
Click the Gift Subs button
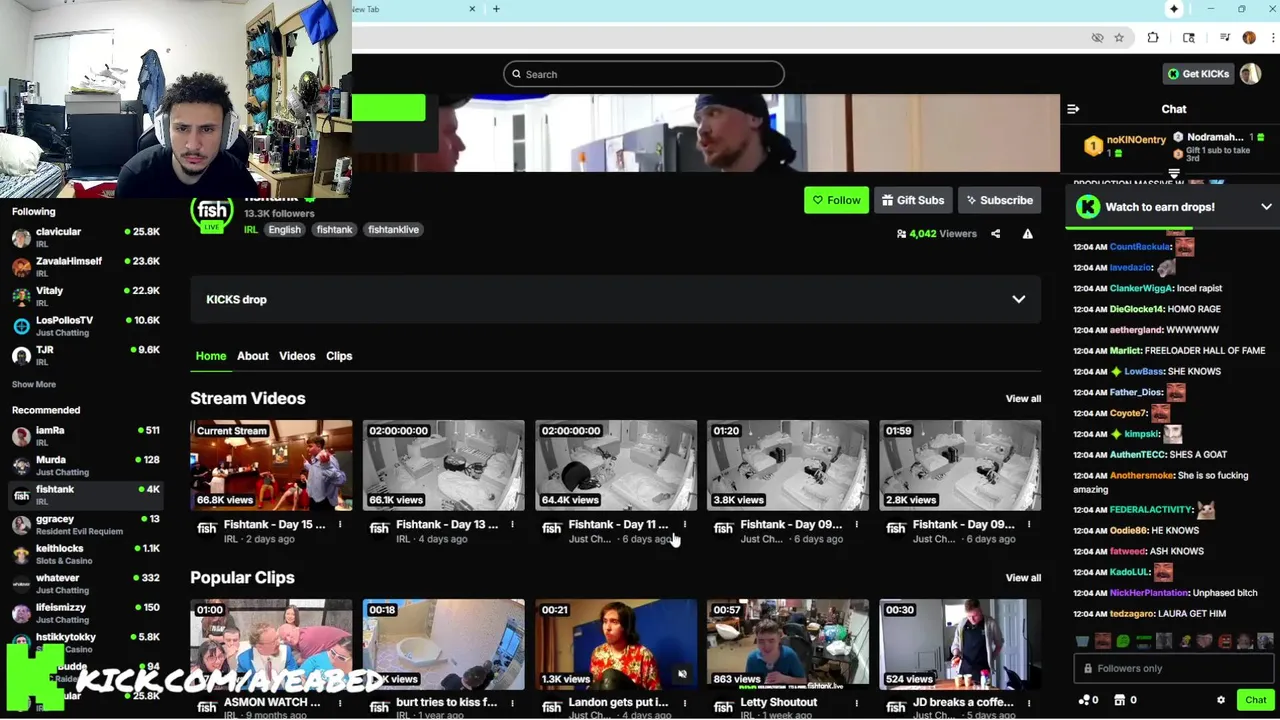point(913,200)
